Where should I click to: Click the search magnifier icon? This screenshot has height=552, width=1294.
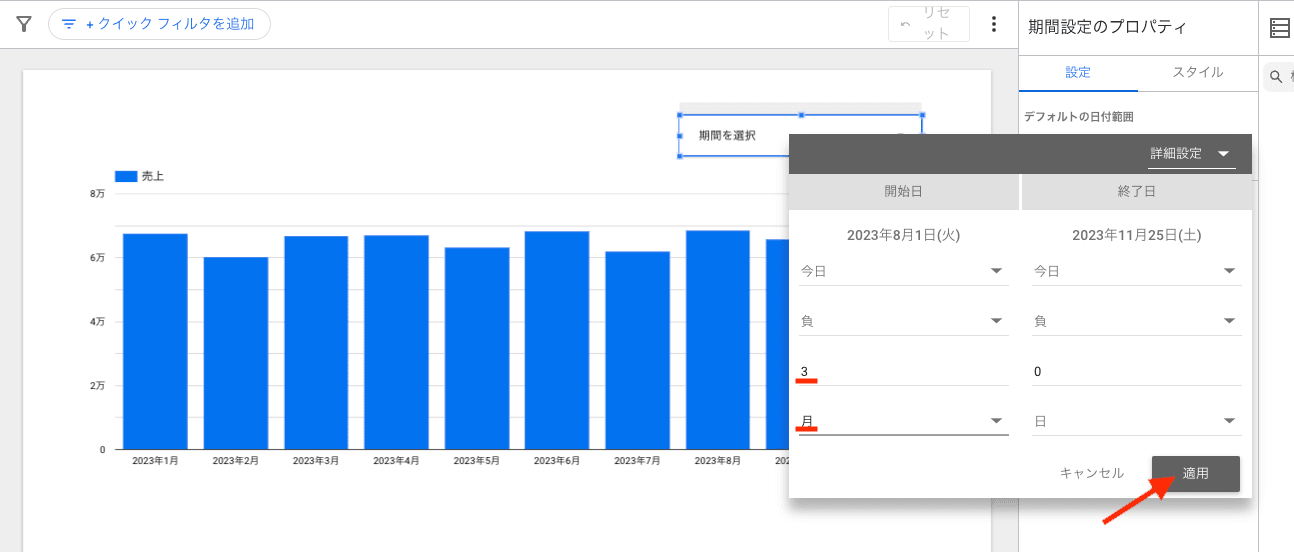click(x=1275, y=77)
